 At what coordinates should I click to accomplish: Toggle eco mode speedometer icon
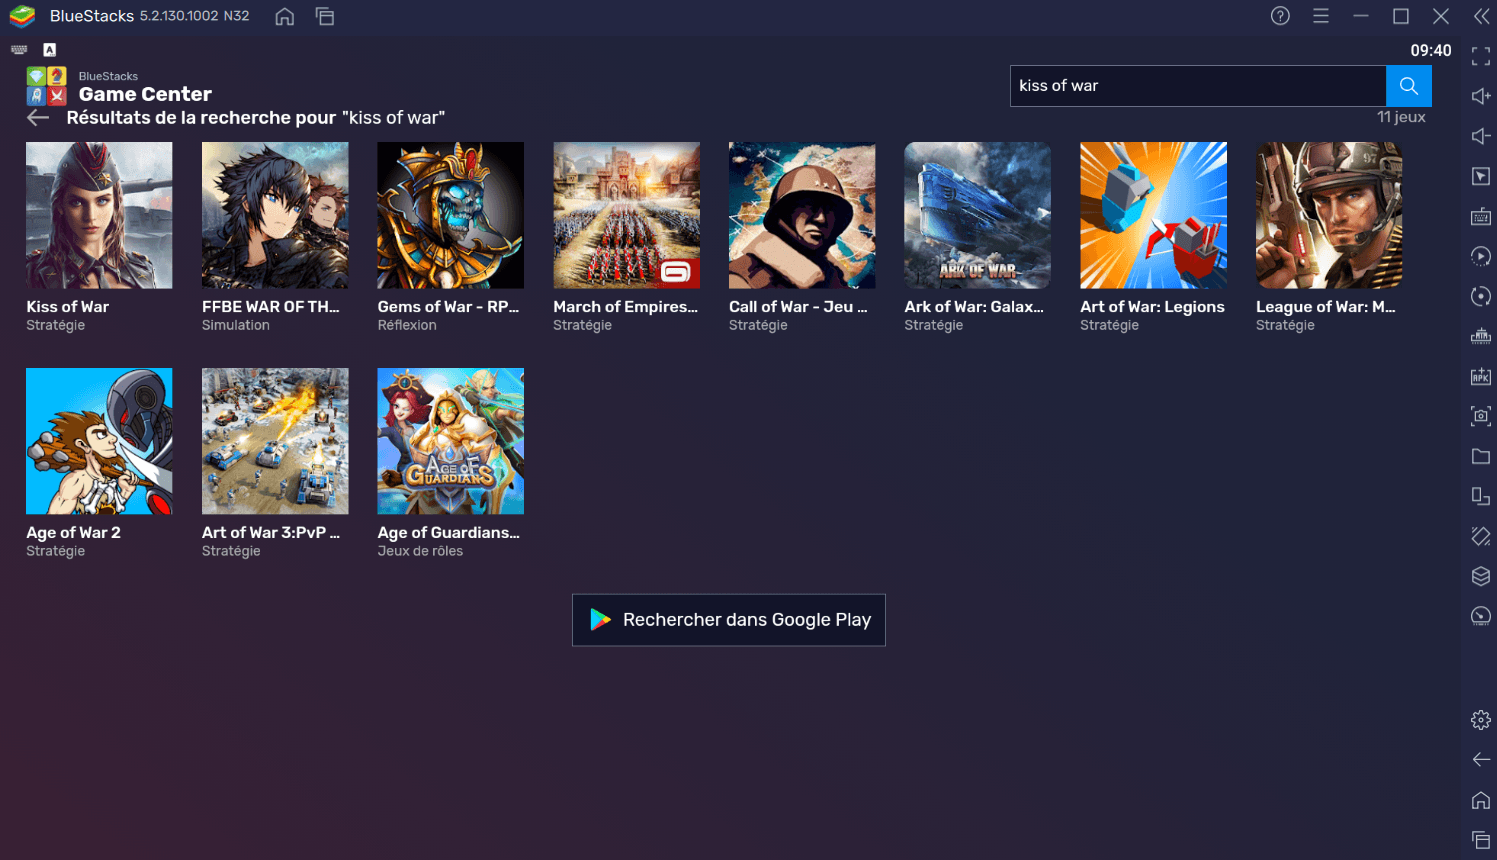pyautogui.click(x=1481, y=616)
